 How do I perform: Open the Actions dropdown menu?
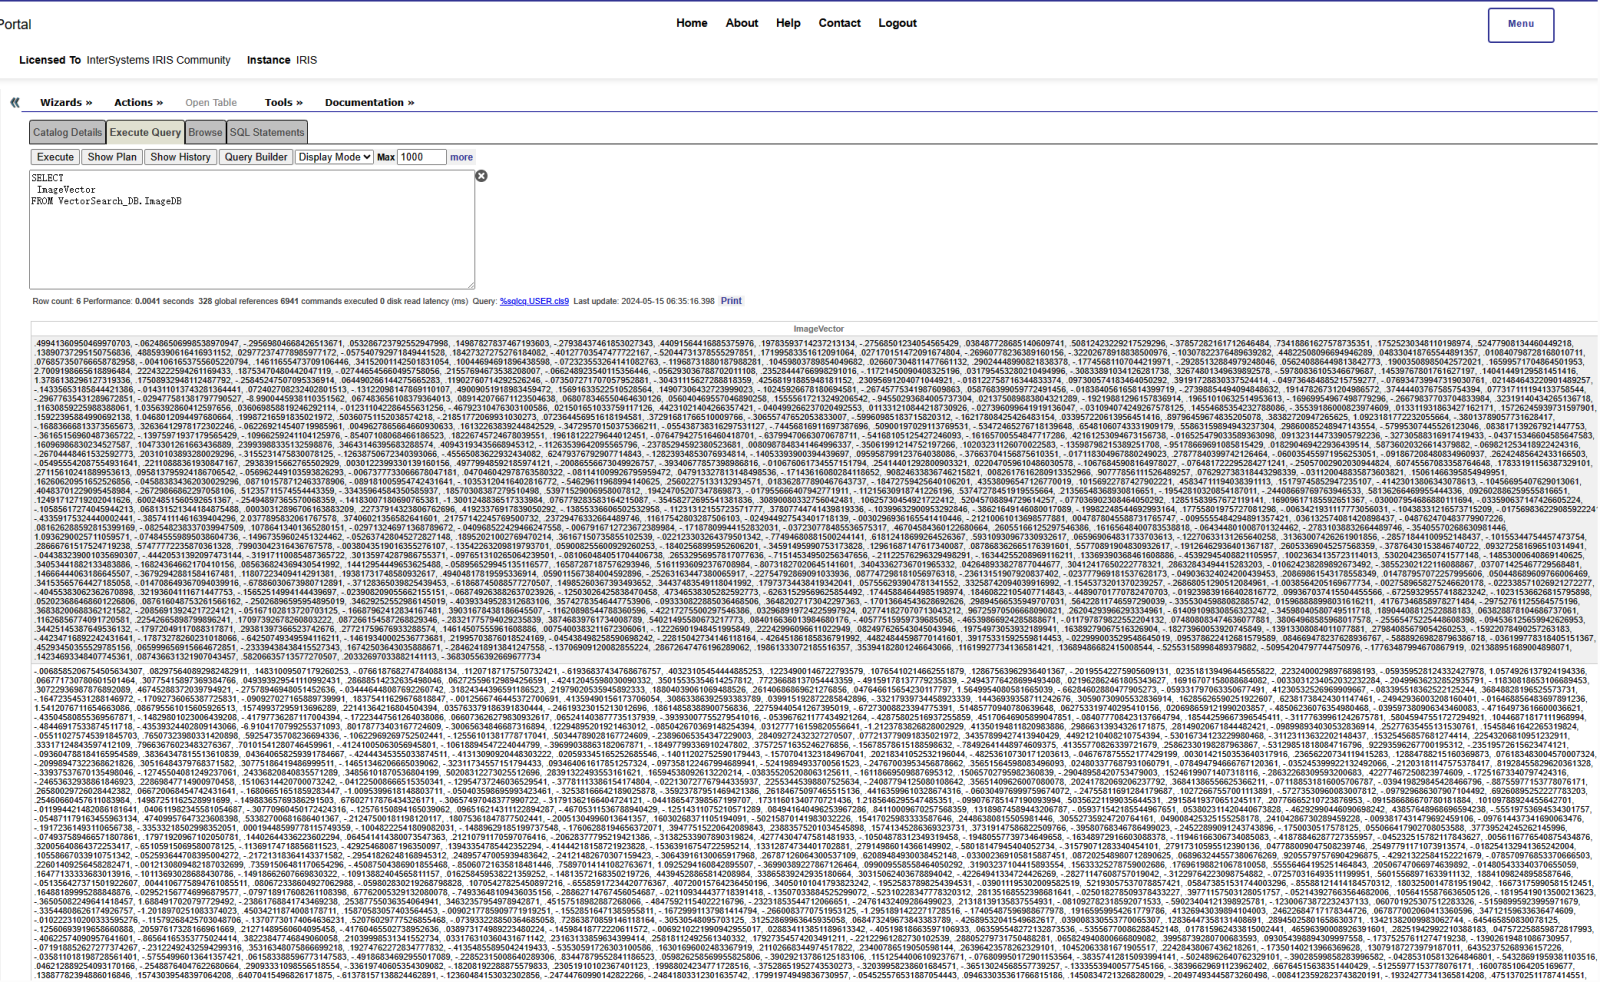(138, 102)
